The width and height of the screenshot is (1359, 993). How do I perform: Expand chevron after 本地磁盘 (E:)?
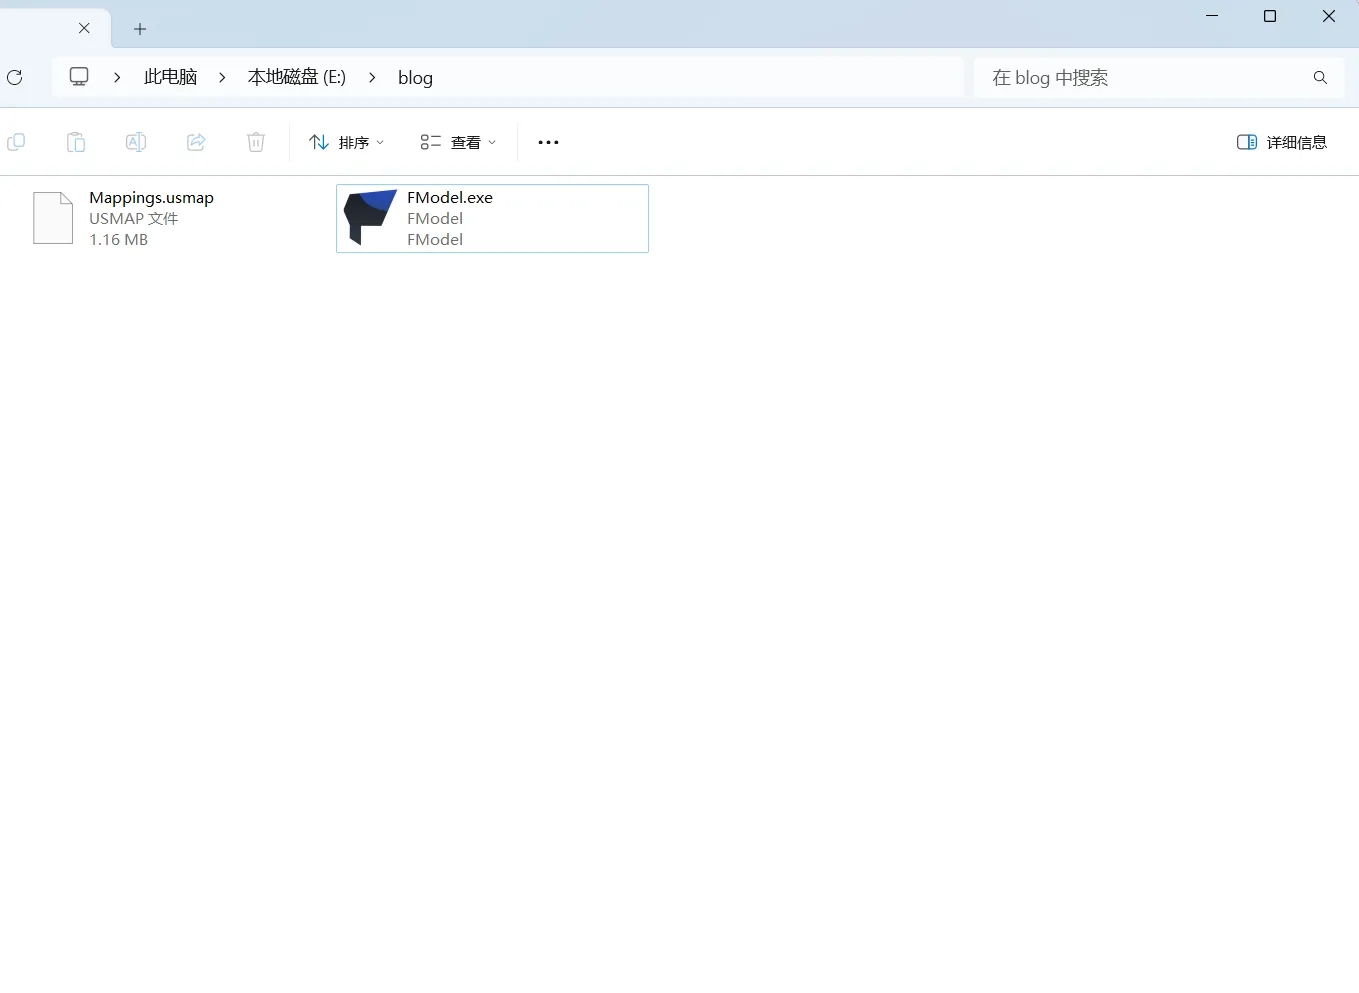click(x=372, y=77)
